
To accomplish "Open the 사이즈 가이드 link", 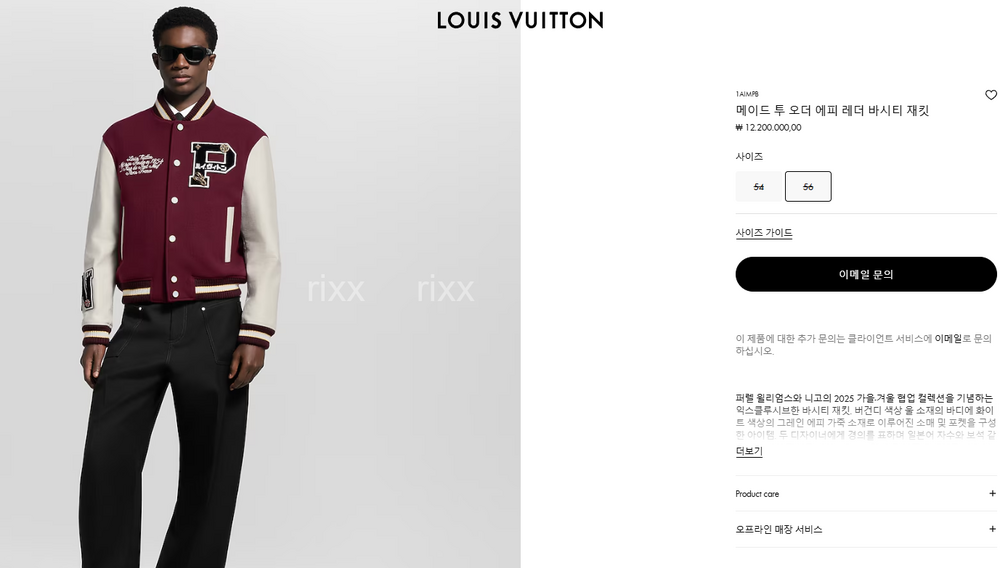I will tap(763, 233).
